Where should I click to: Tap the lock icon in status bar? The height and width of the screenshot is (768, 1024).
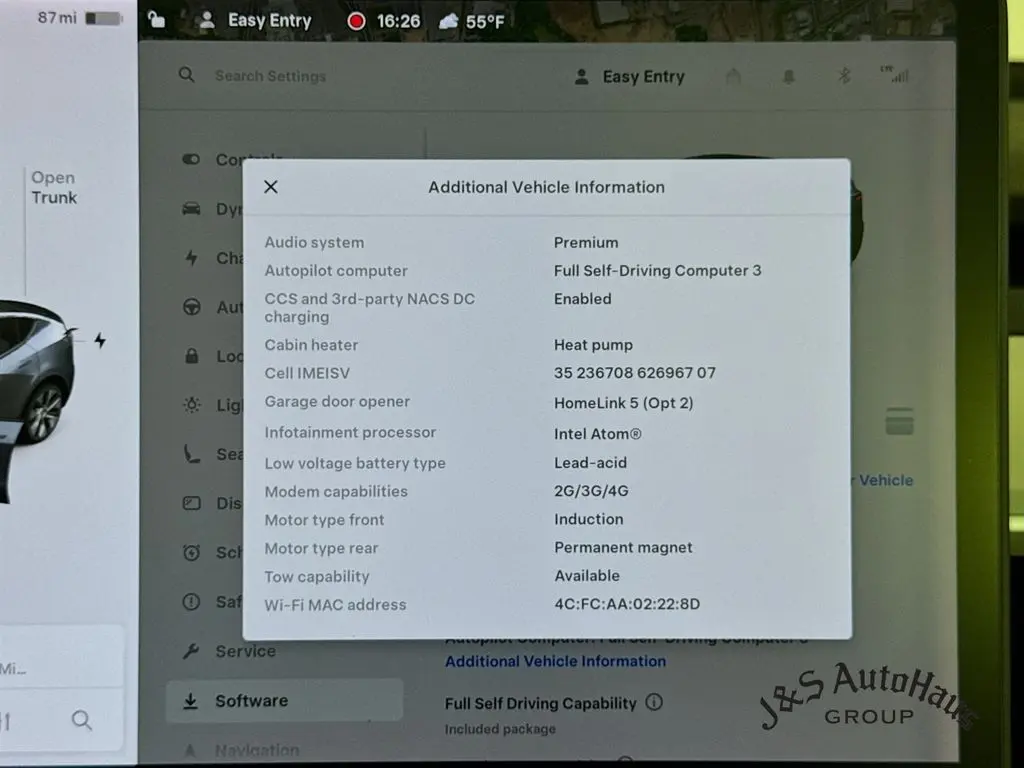click(x=156, y=19)
